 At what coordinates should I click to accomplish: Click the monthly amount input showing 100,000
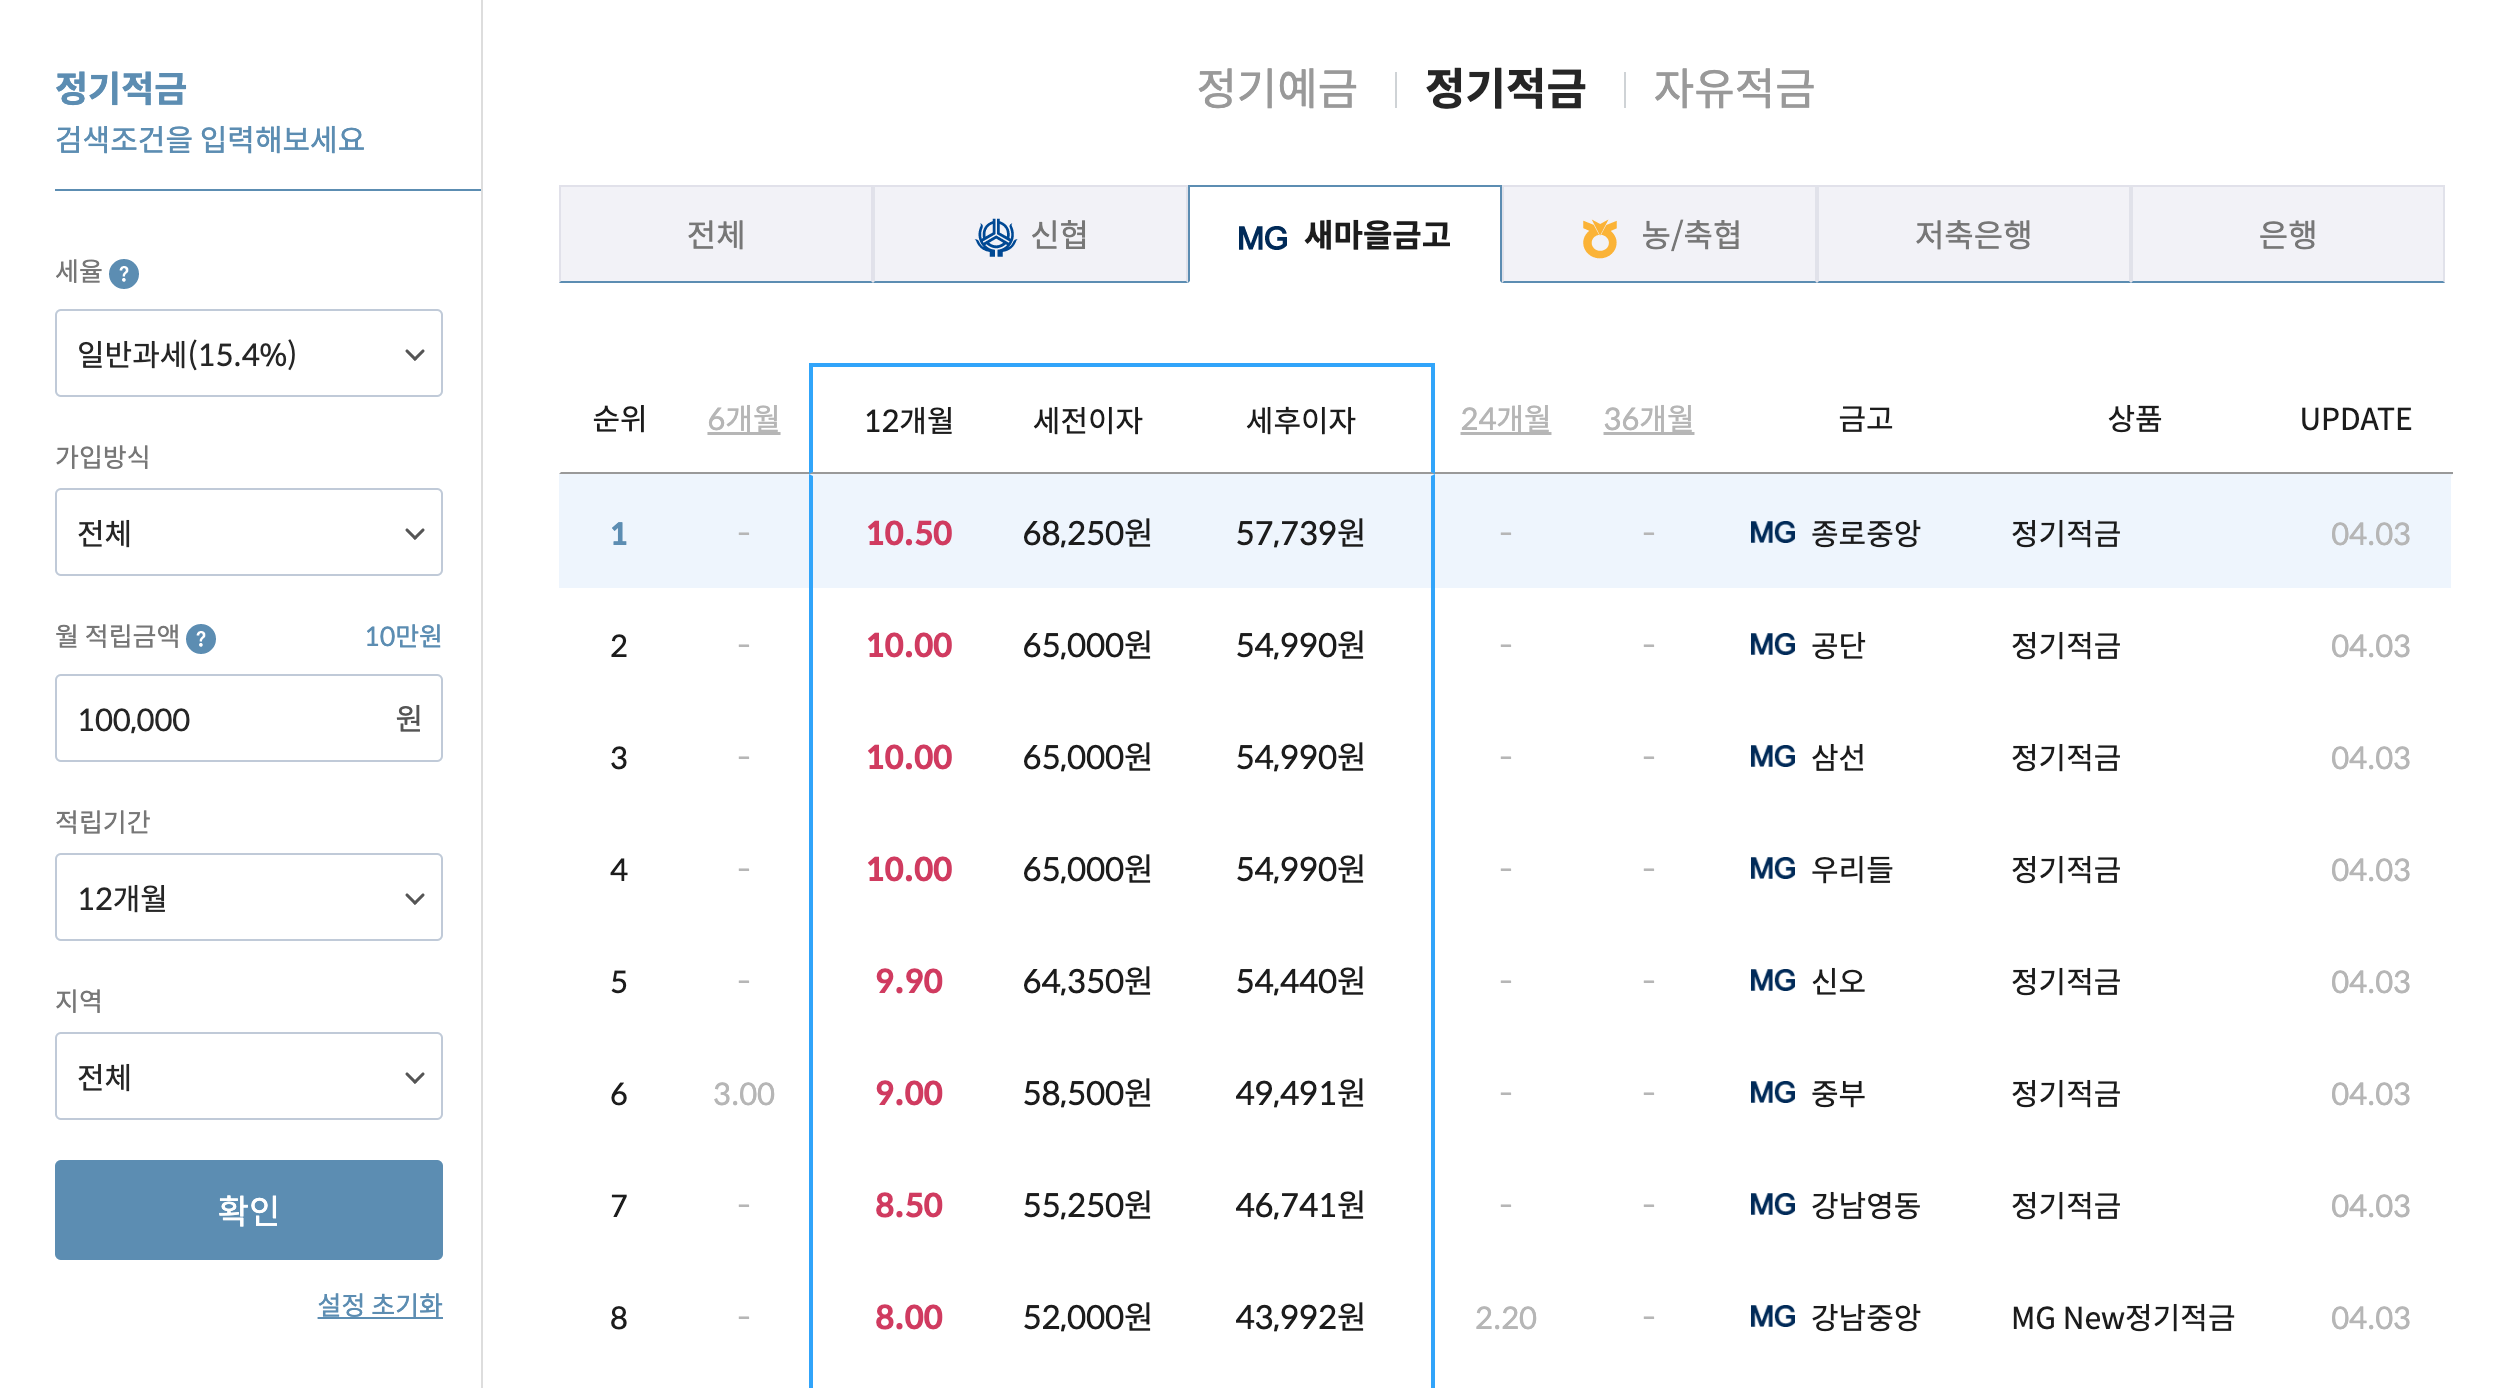pyautogui.click(x=248, y=718)
